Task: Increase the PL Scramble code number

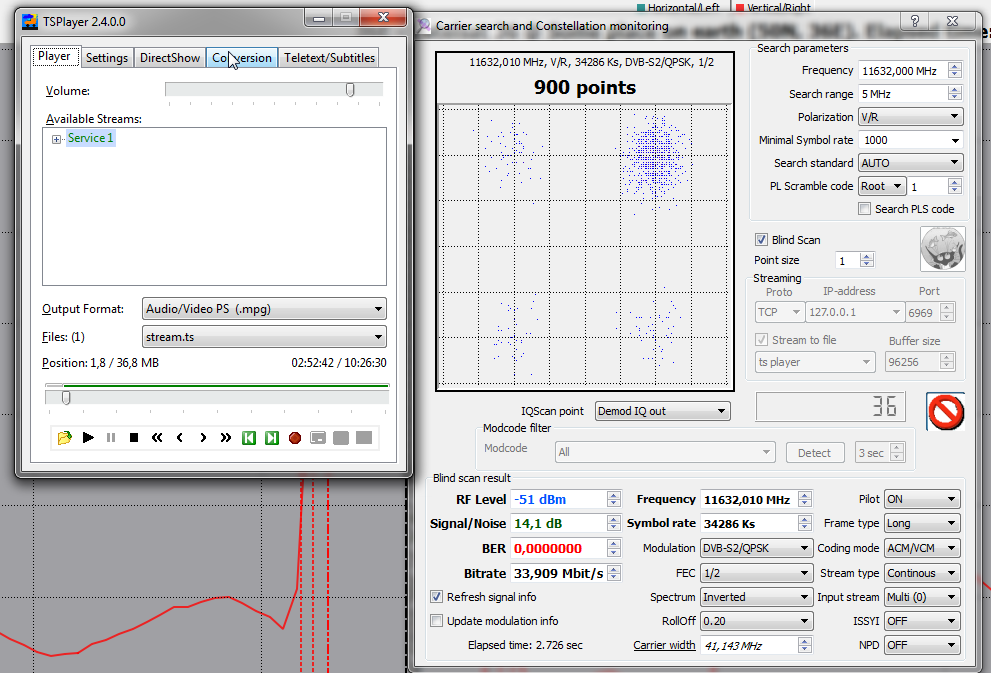Action: click(955, 182)
